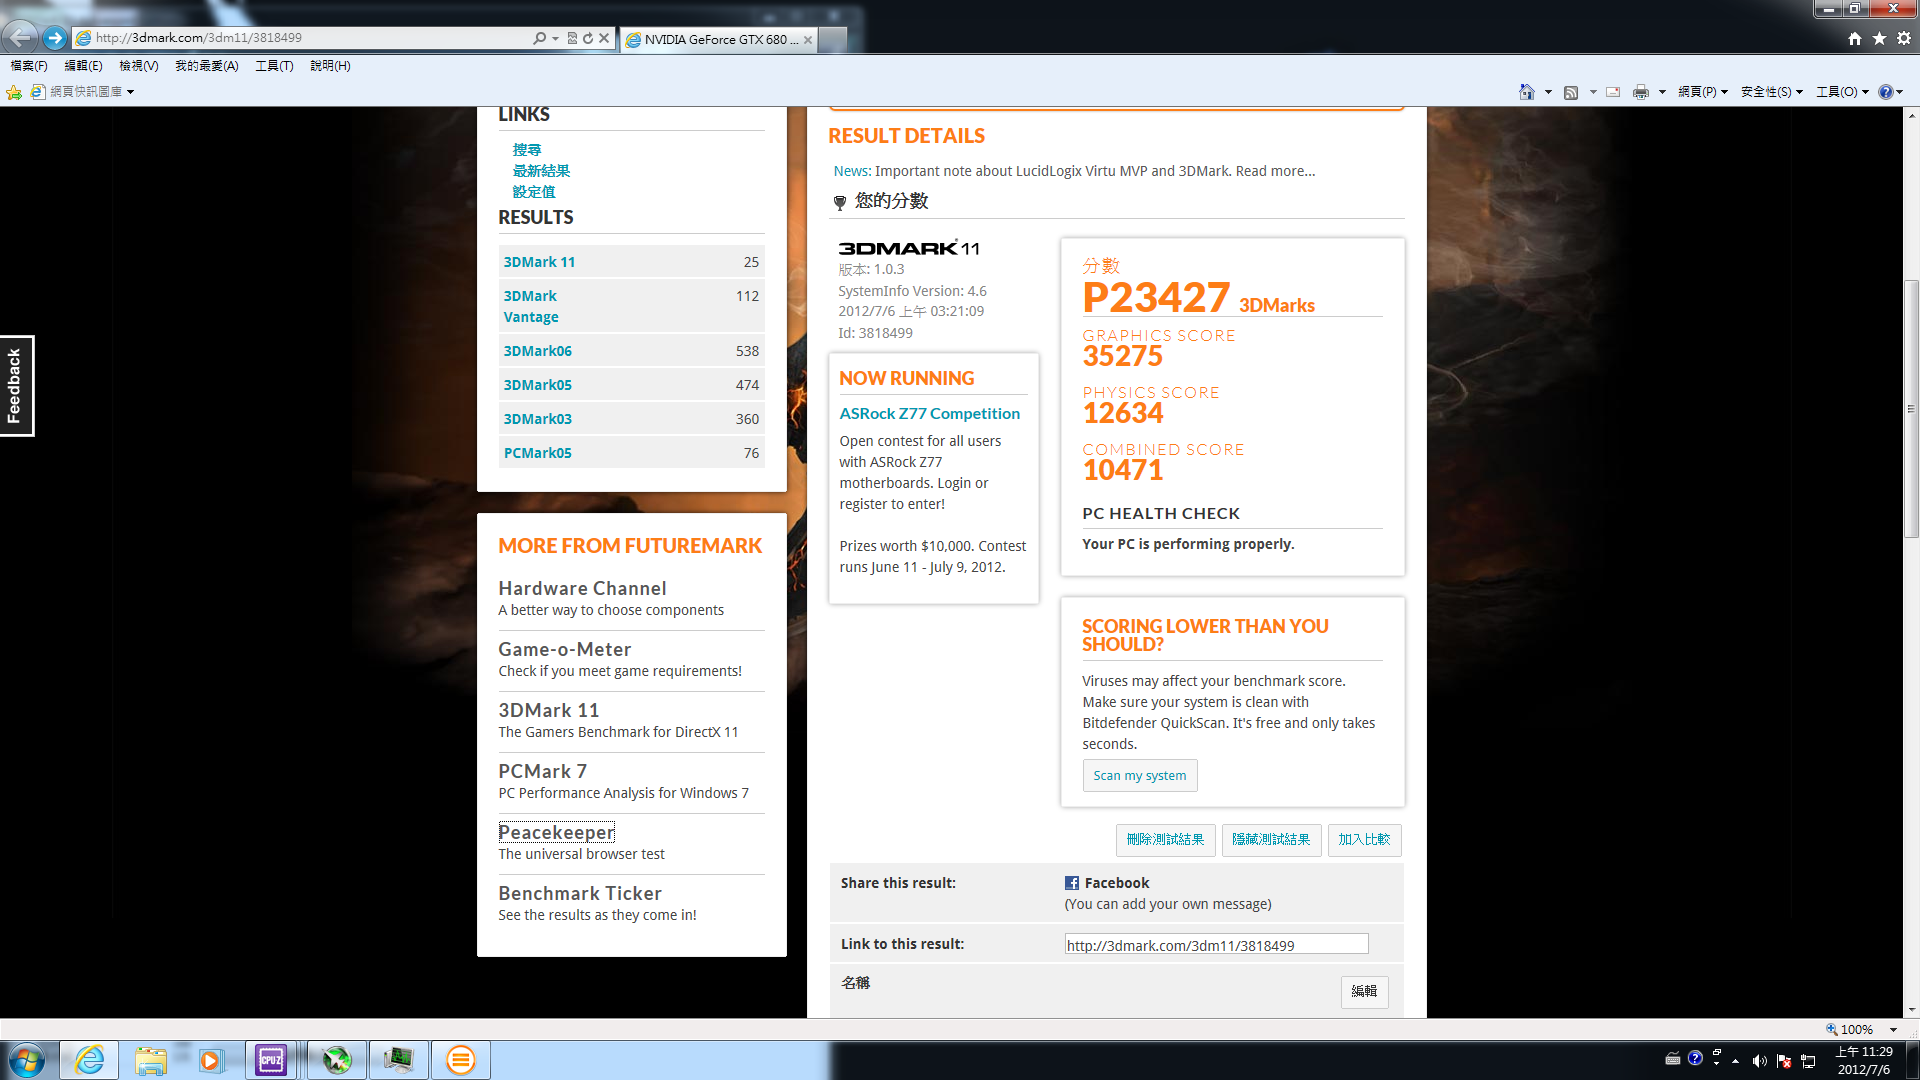Screen dimensions: 1920x1080
Task: Click the 3DMark Vantage results link
Action: (531, 306)
